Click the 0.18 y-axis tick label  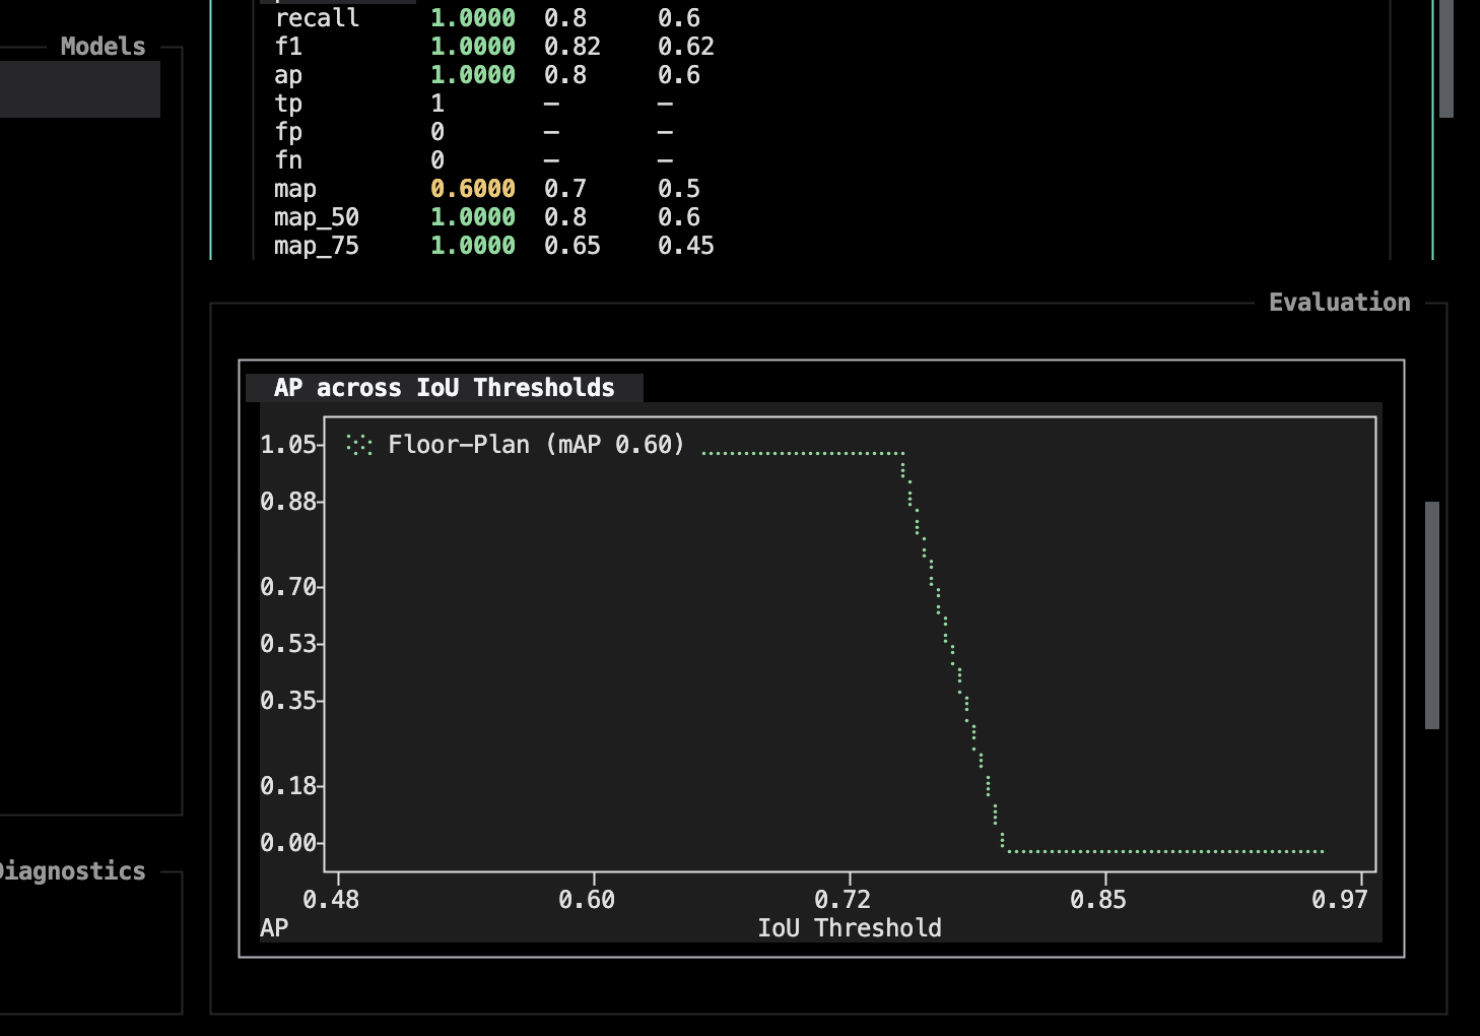click(x=288, y=785)
